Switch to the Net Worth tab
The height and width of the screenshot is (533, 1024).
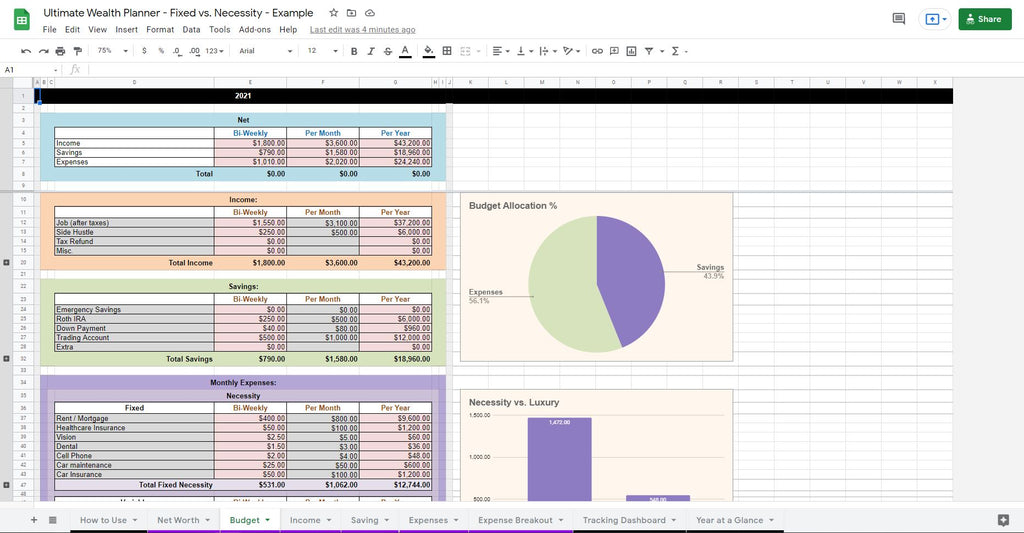[178, 520]
